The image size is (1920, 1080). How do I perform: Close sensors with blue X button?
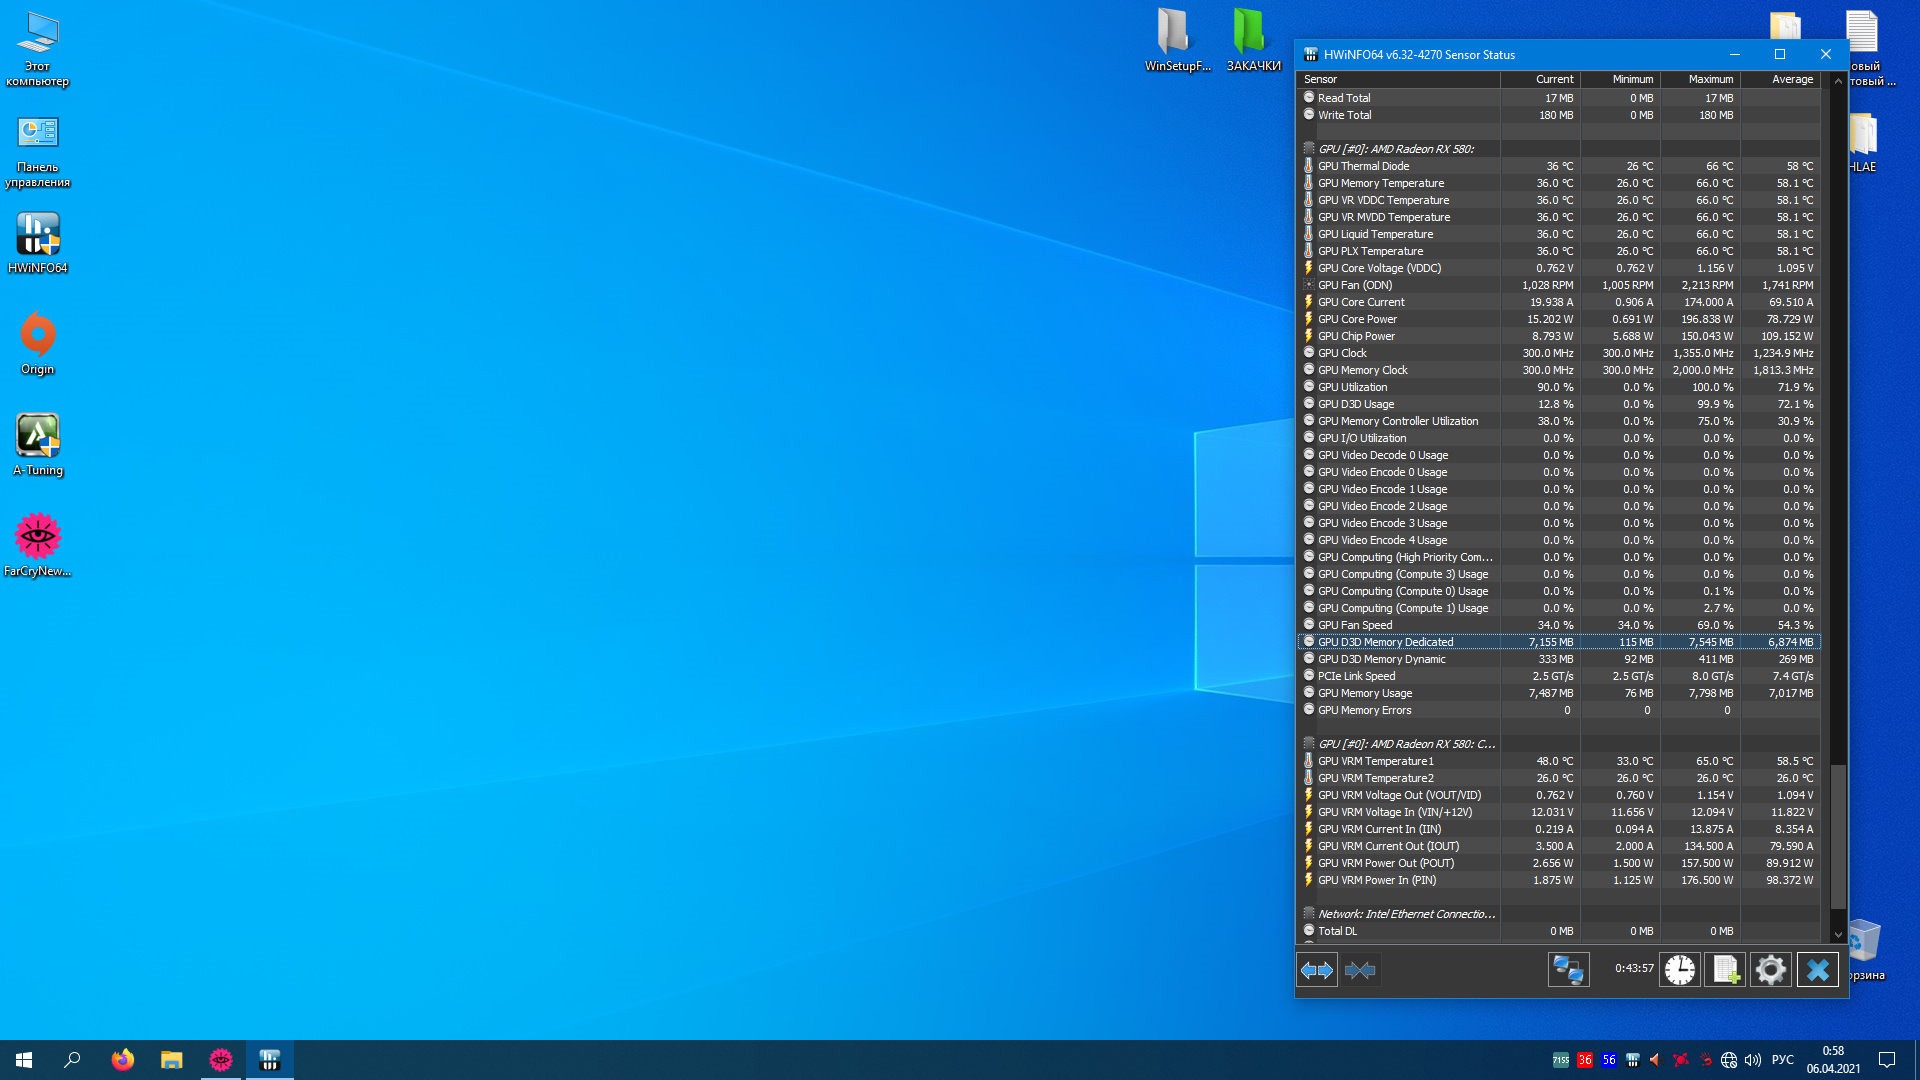(x=1817, y=970)
